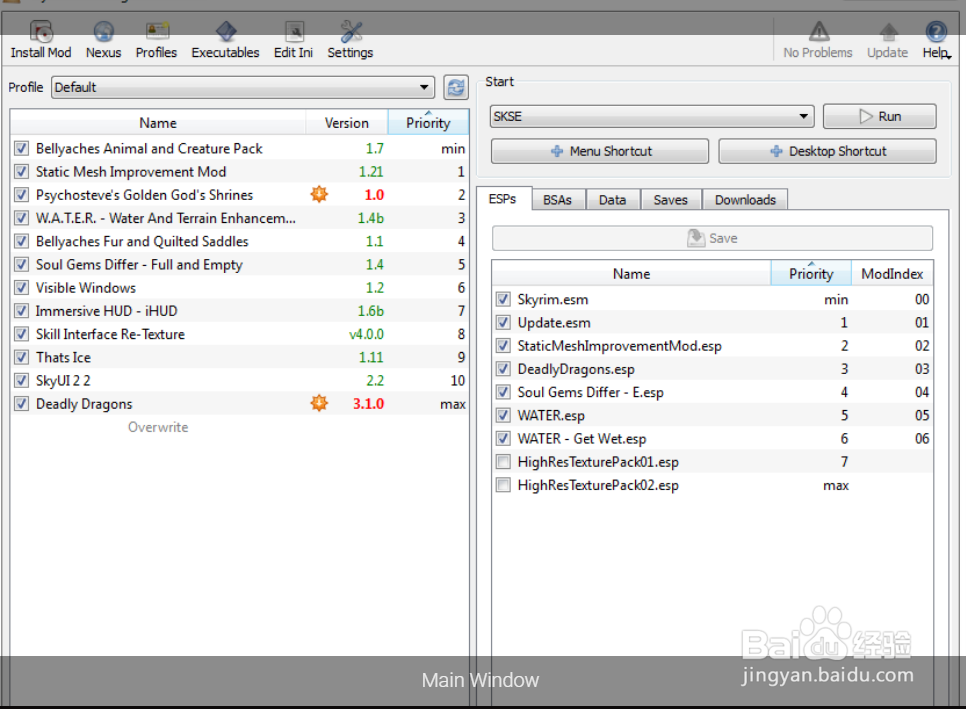966x709 pixels.
Task: Click the Install Mod toolbar icon
Action: pos(41,33)
